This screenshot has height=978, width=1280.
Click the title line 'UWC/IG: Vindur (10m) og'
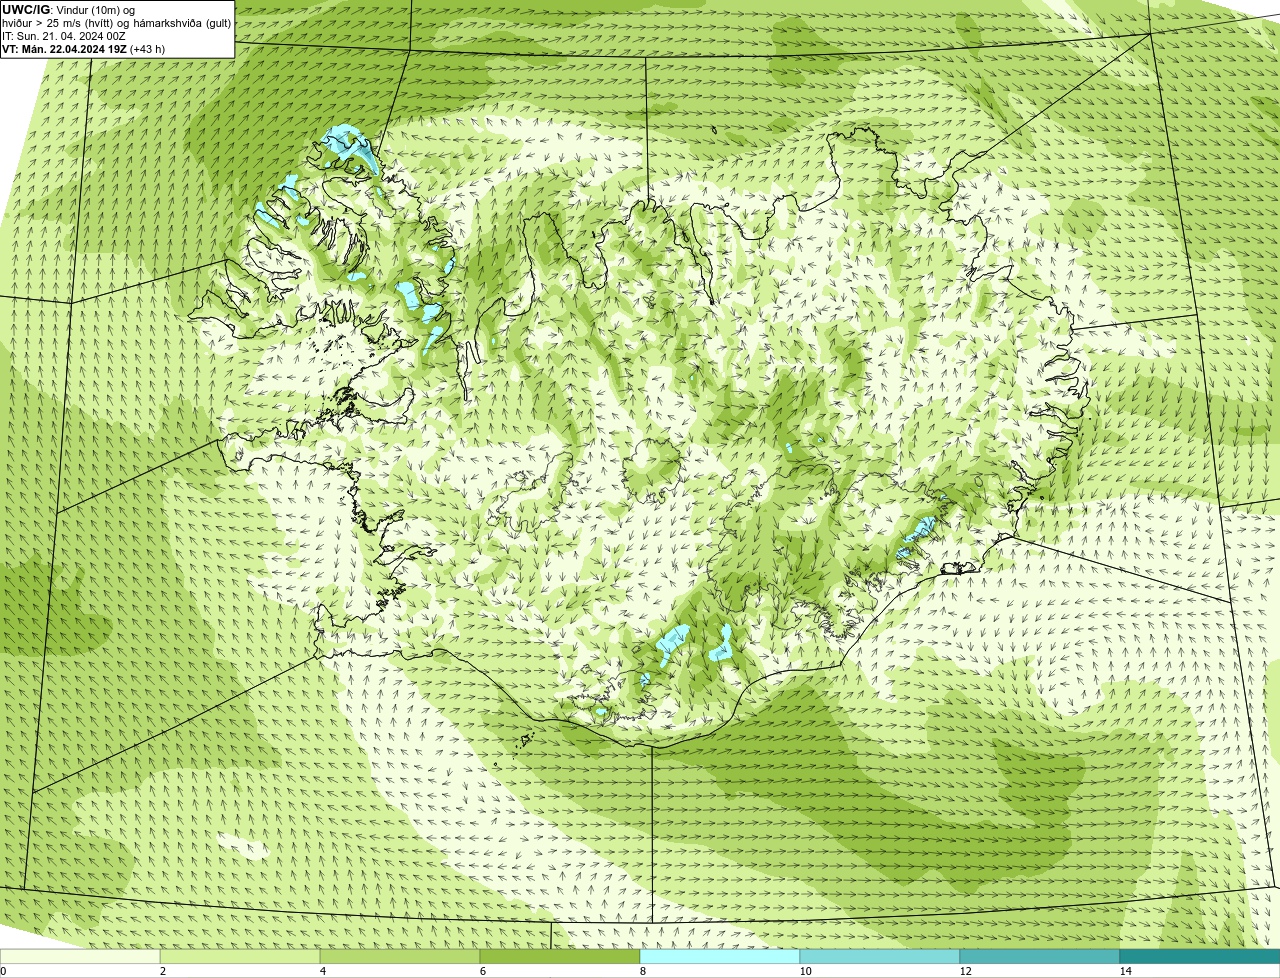coord(69,10)
